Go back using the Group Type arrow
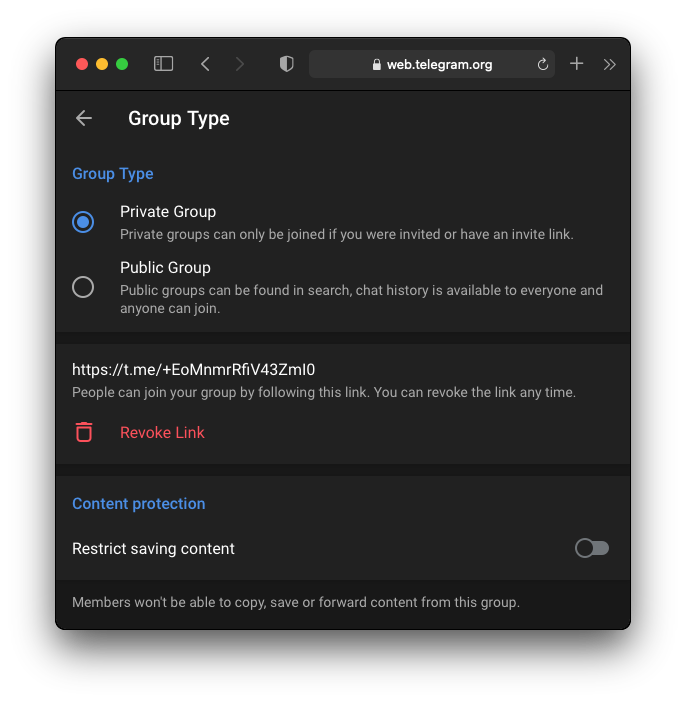The height and width of the screenshot is (703, 686). click(x=84, y=118)
